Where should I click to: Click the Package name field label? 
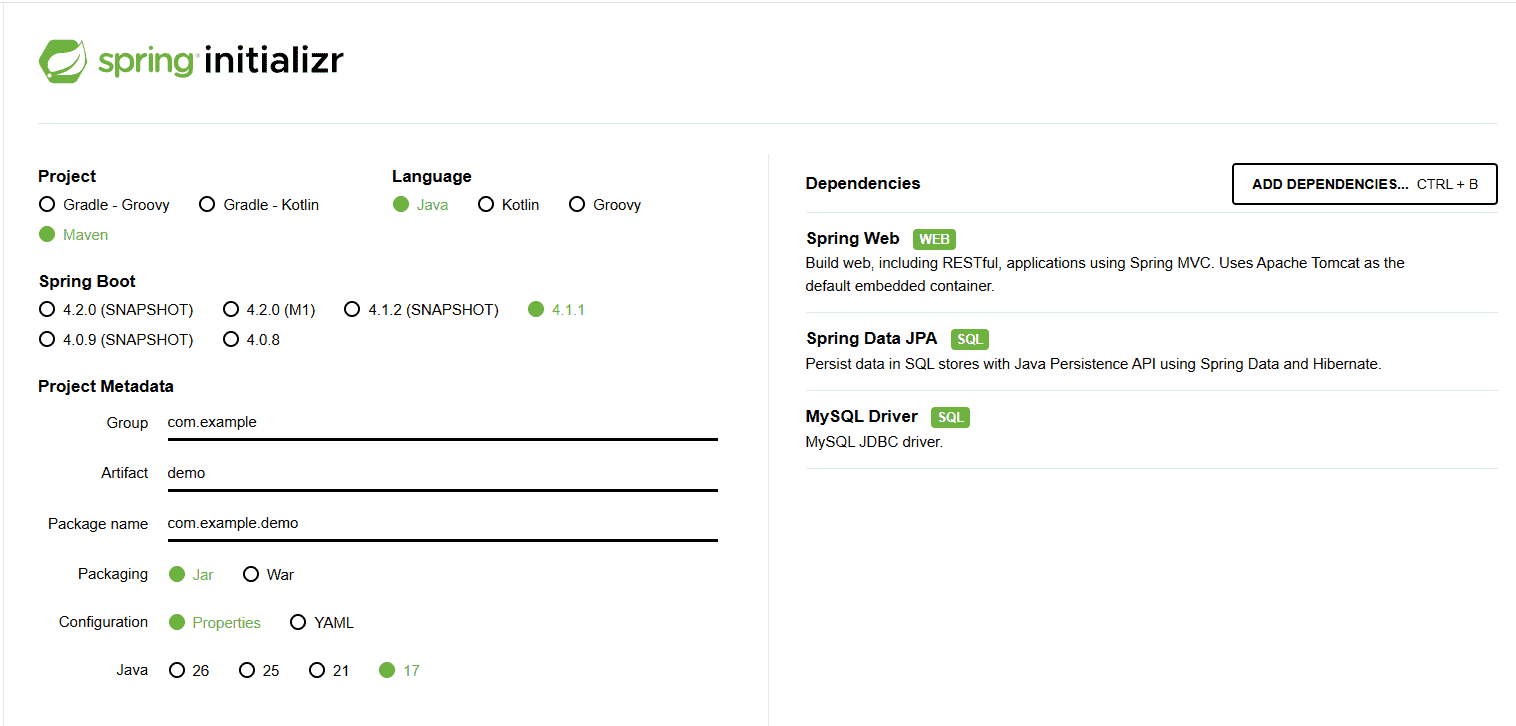pos(98,524)
